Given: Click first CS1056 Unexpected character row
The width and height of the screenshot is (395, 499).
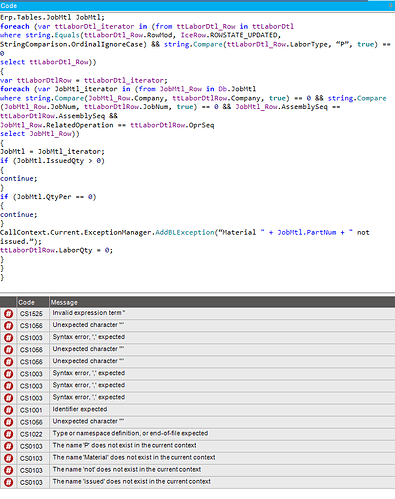Looking at the screenshot, I should 197,325.
